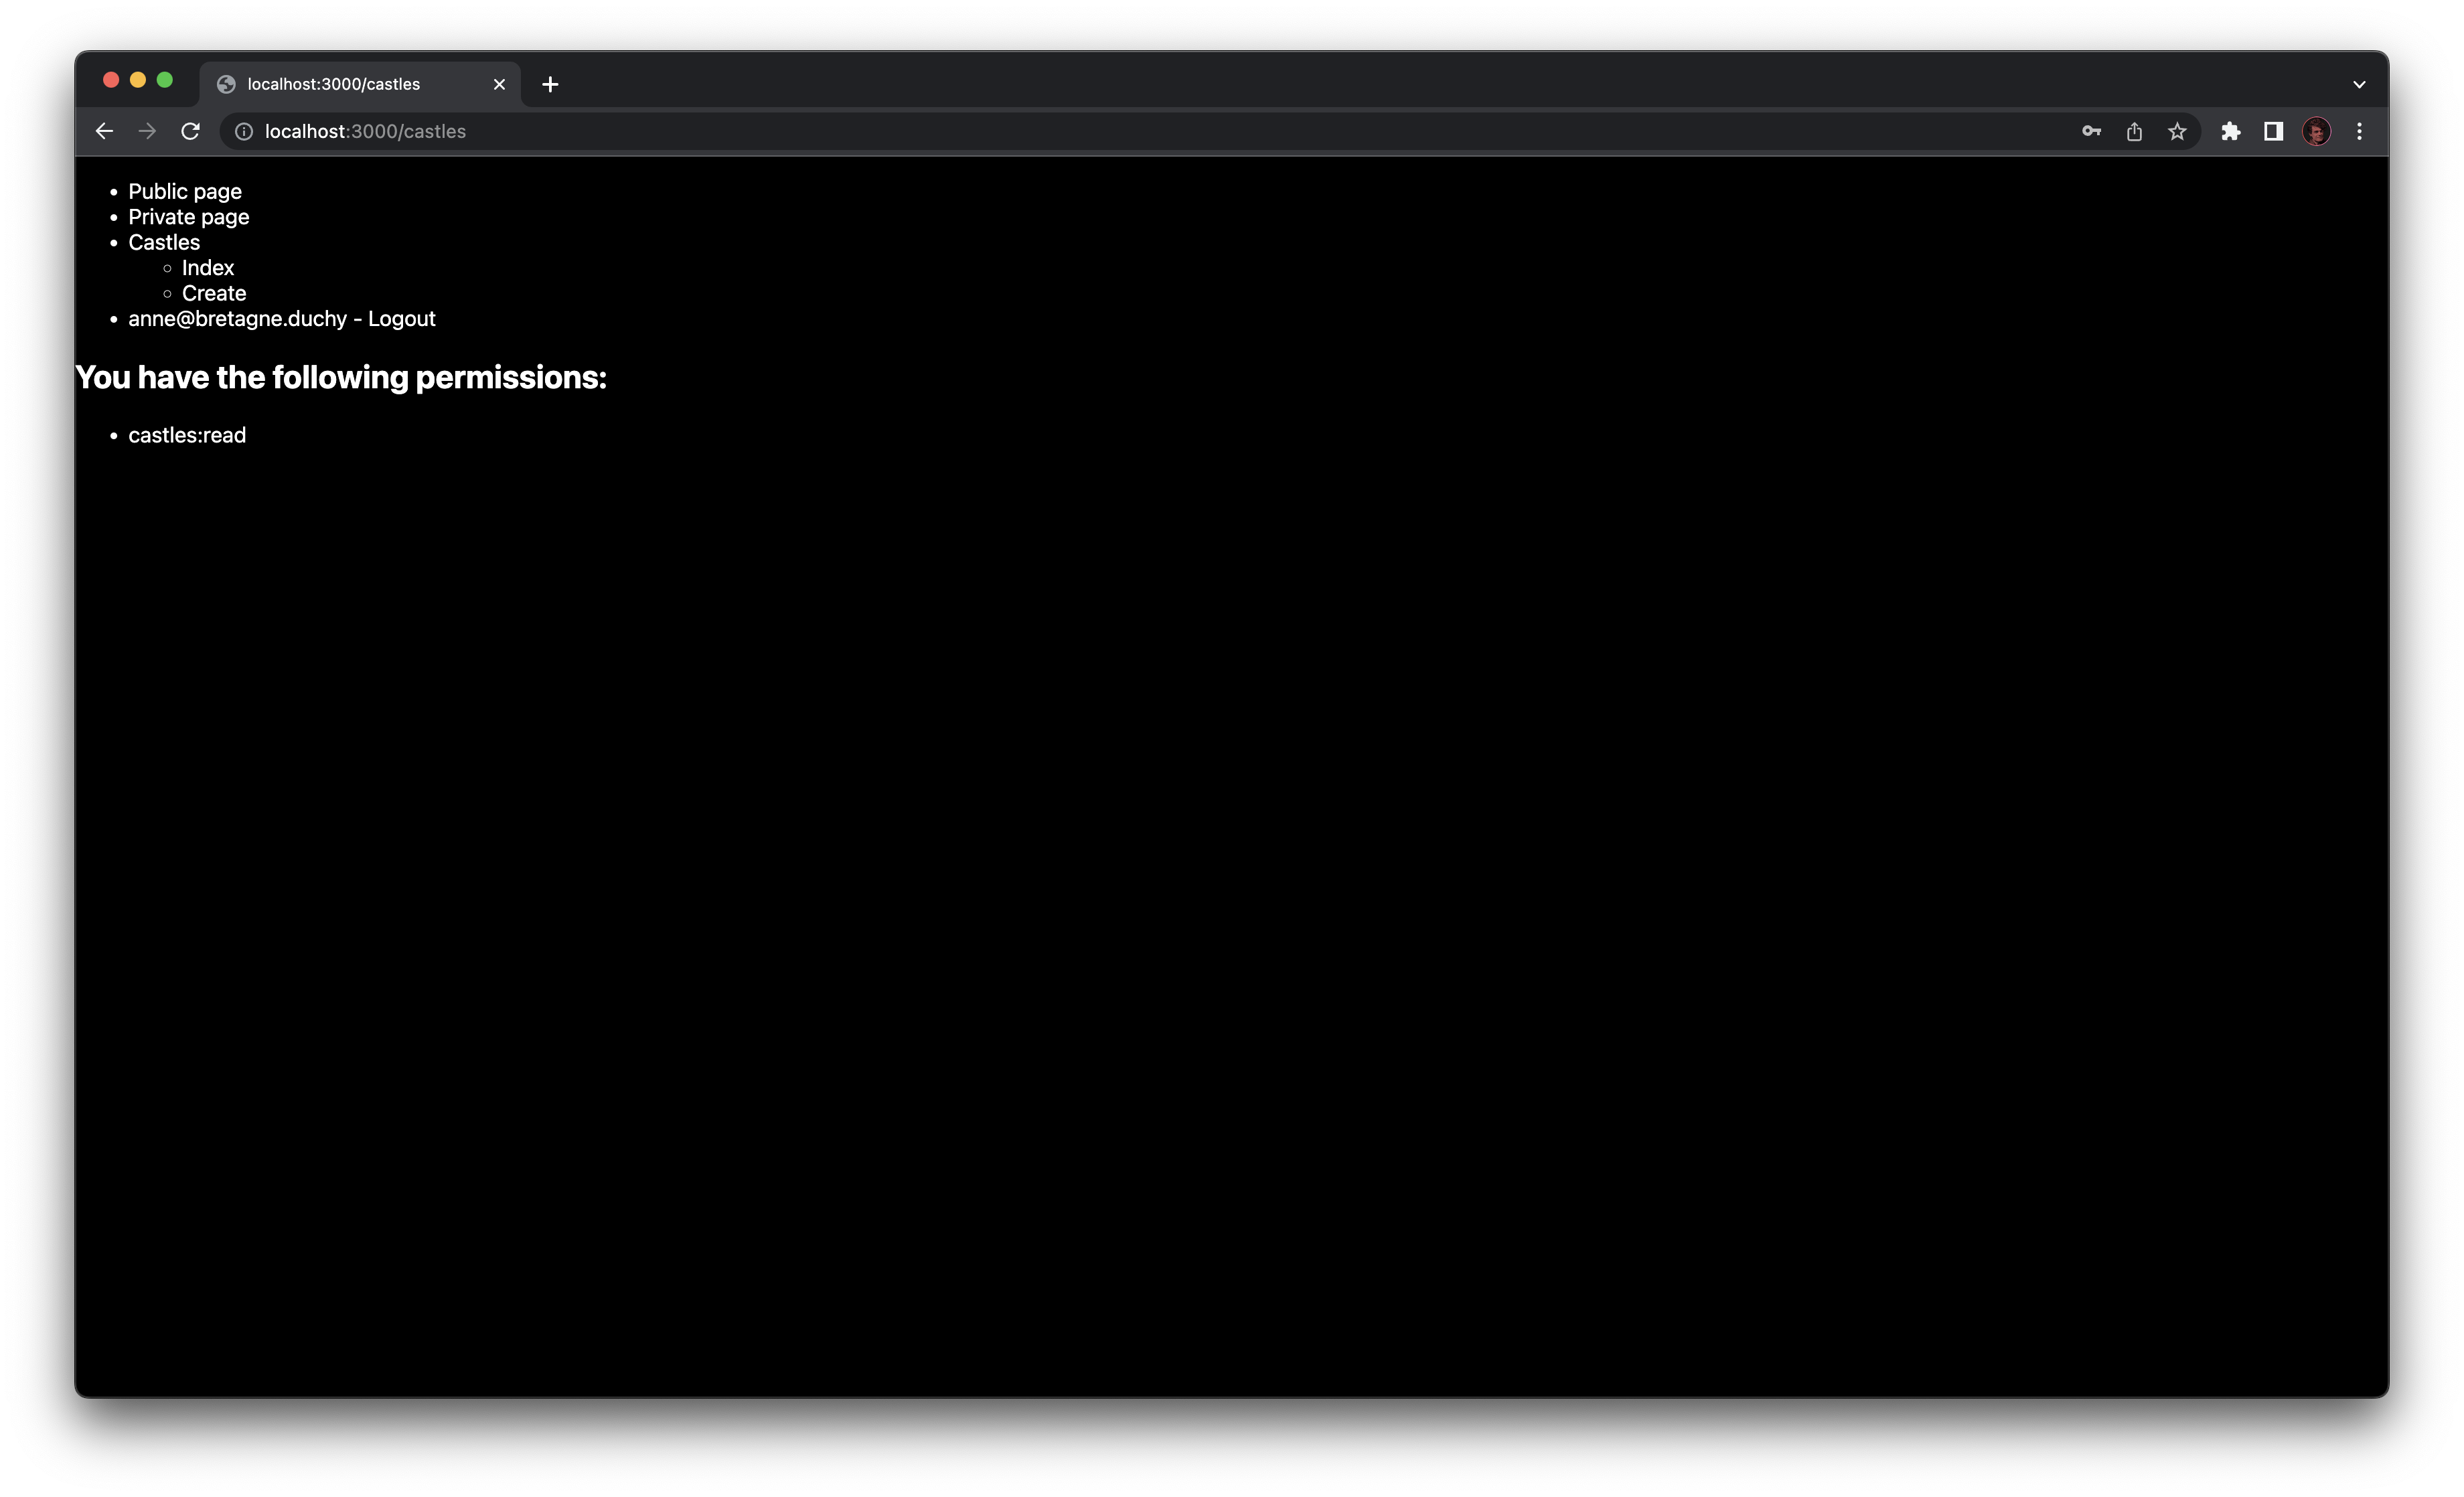Click the Index link under Castles
This screenshot has width=2464, height=1497.
207,267
